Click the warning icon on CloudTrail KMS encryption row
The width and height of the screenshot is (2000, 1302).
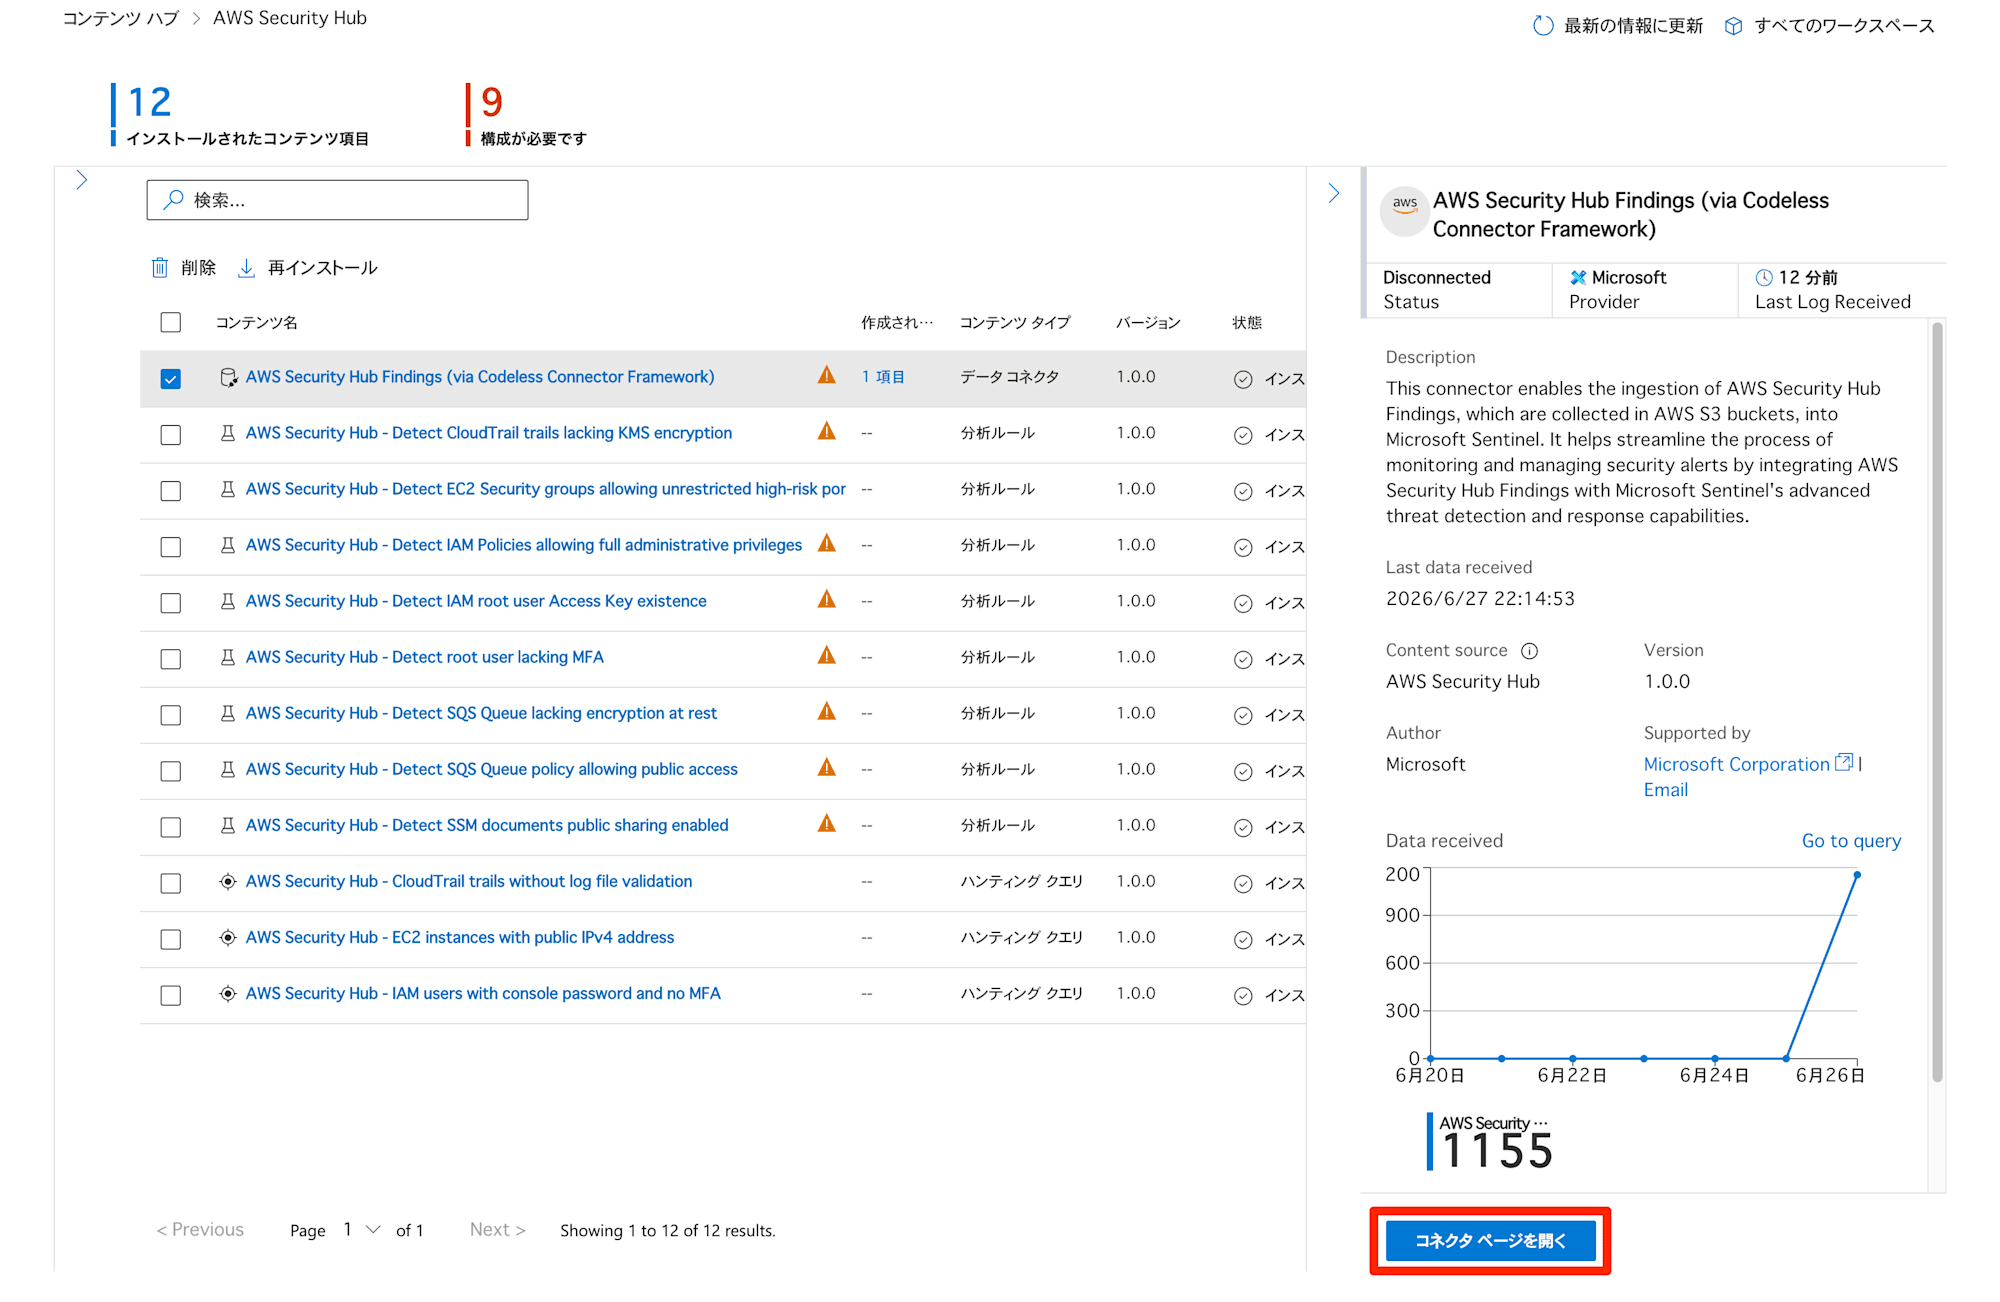pos(826,432)
